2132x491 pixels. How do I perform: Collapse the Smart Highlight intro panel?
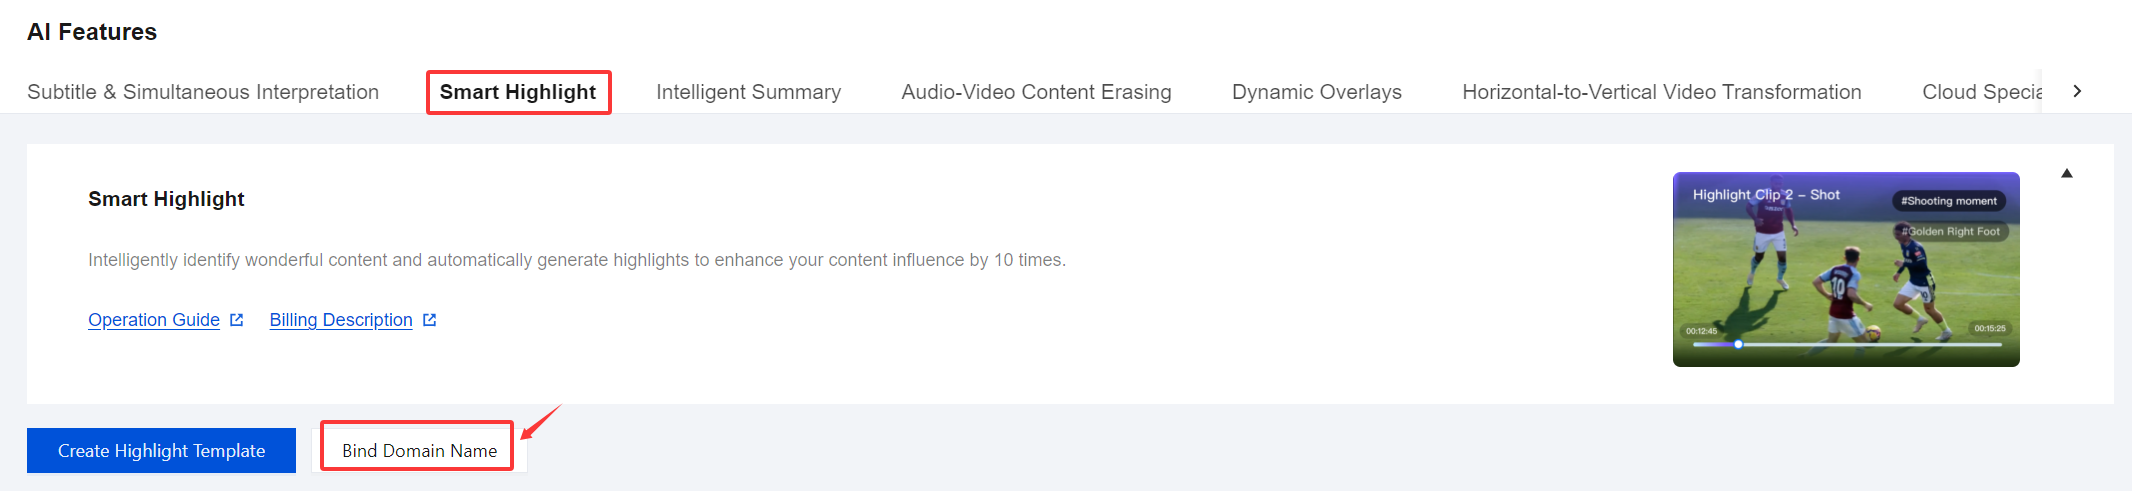(2067, 174)
